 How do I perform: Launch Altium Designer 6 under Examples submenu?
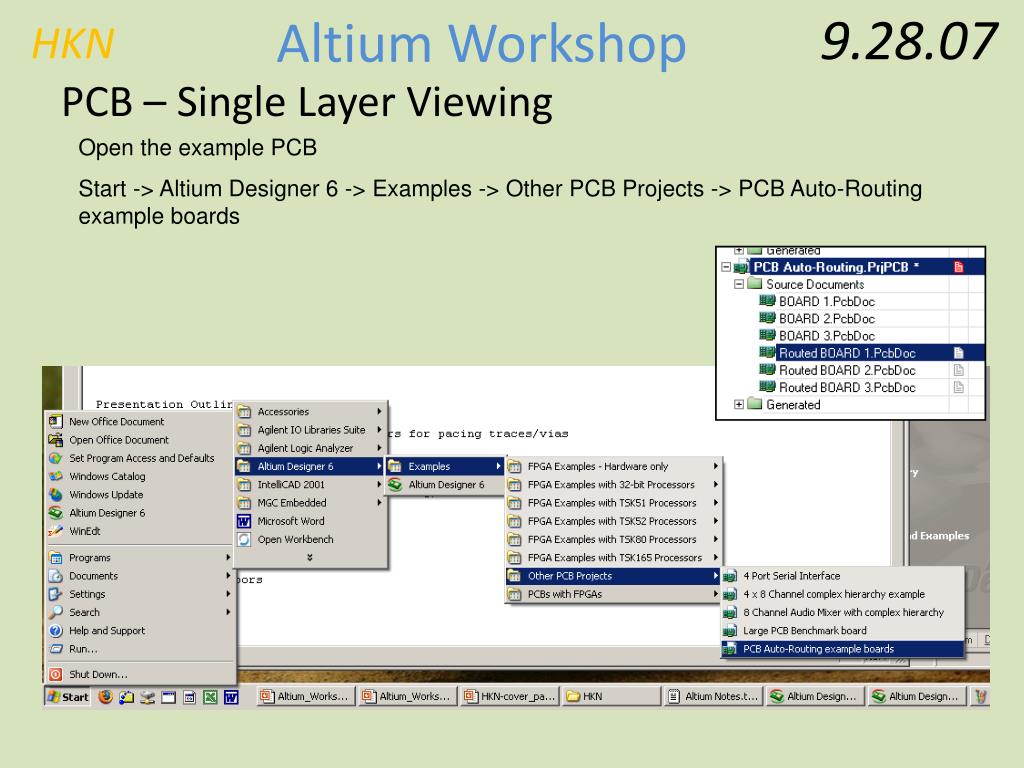(444, 485)
